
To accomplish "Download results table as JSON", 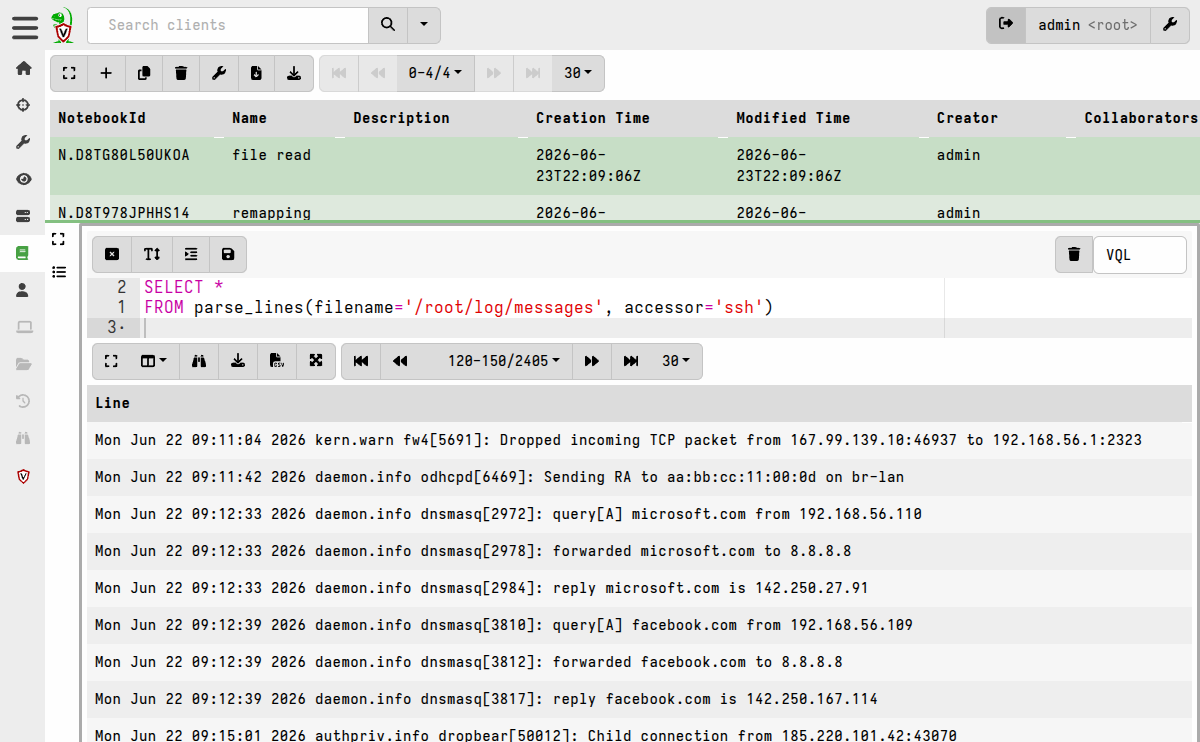I will (238, 361).
